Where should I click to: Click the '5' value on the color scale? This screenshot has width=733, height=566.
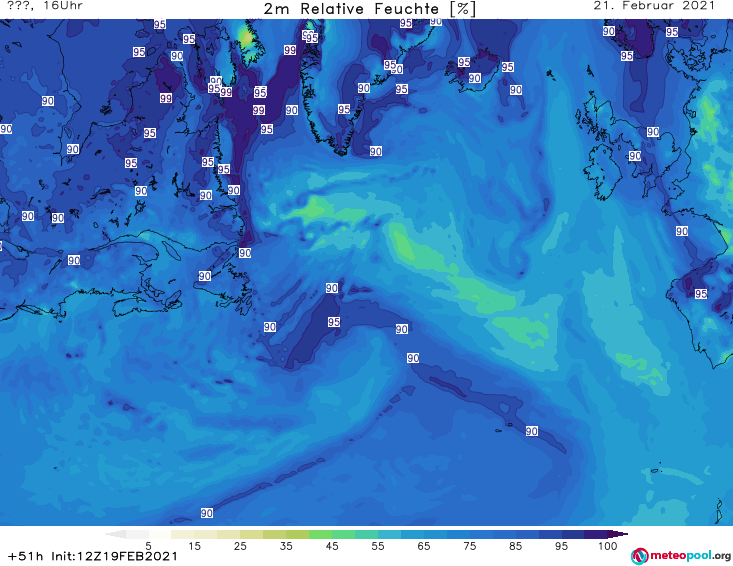(x=148, y=545)
